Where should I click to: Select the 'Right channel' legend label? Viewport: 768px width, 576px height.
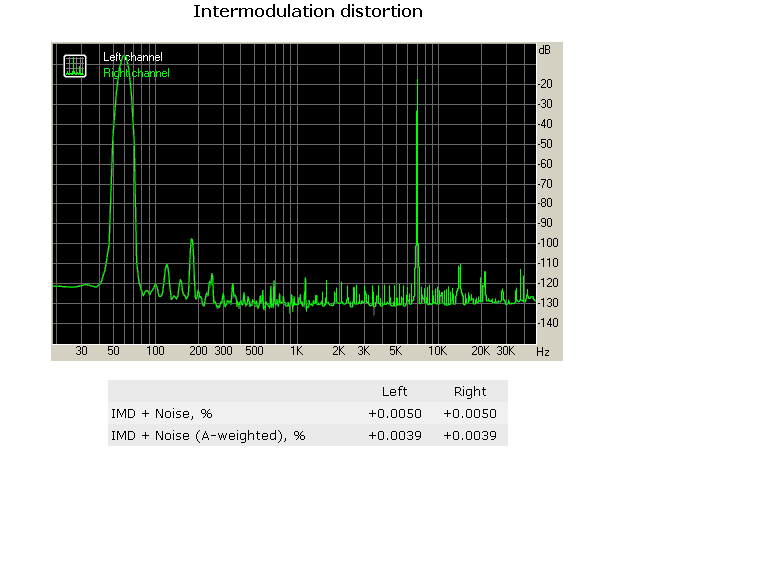point(136,73)
